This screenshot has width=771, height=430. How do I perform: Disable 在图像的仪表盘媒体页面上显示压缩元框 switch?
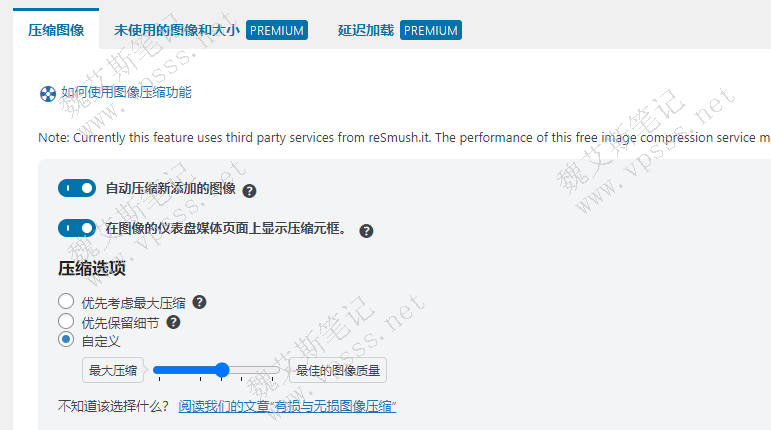(76, 229)
